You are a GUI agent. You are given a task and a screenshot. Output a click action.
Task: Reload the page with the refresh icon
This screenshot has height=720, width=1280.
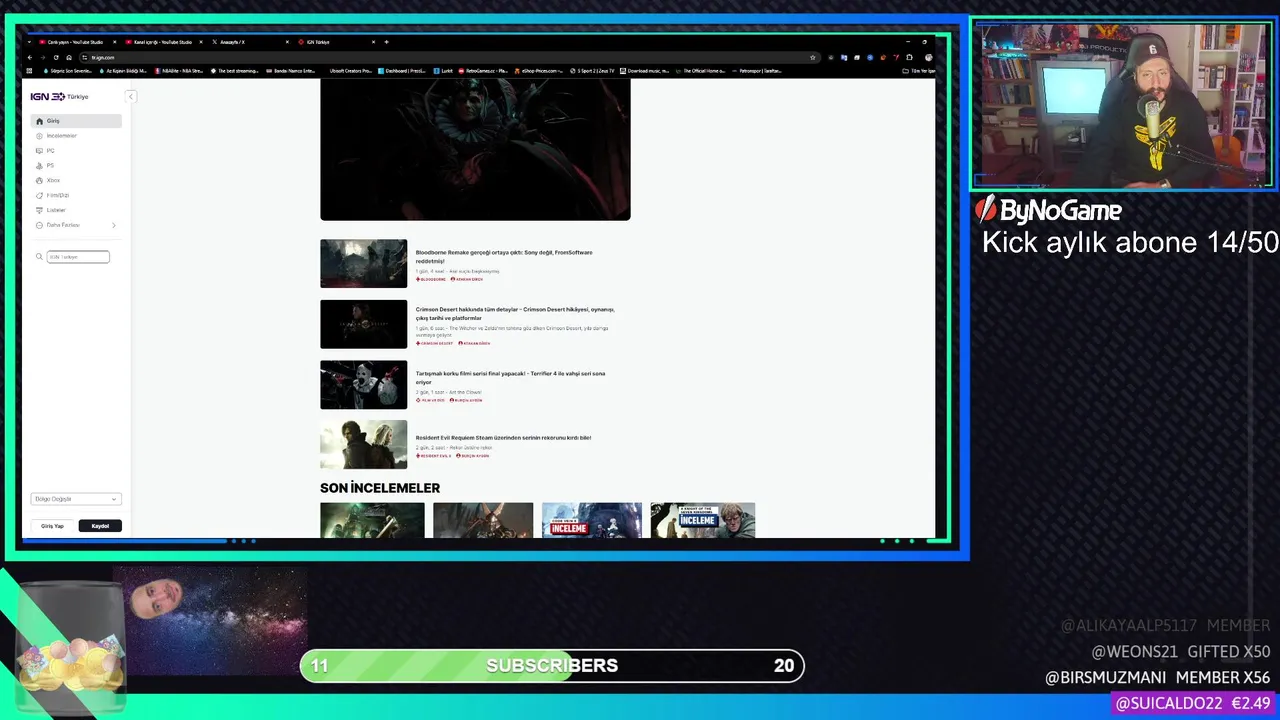click(x=56, y=57)
